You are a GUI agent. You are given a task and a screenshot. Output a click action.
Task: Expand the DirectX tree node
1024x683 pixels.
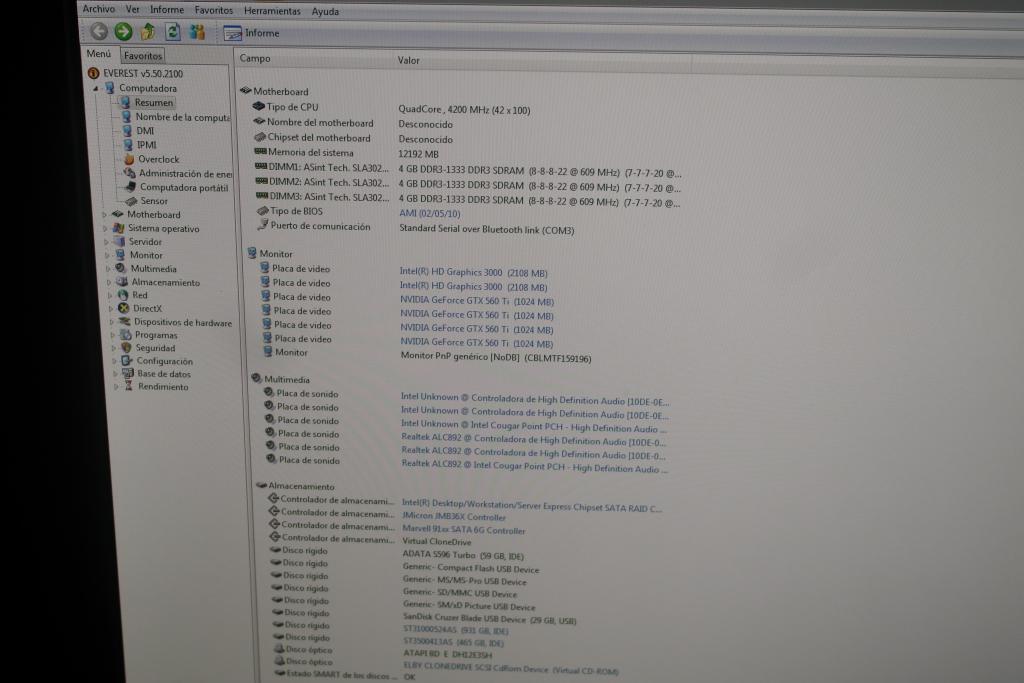pos(110,308)
